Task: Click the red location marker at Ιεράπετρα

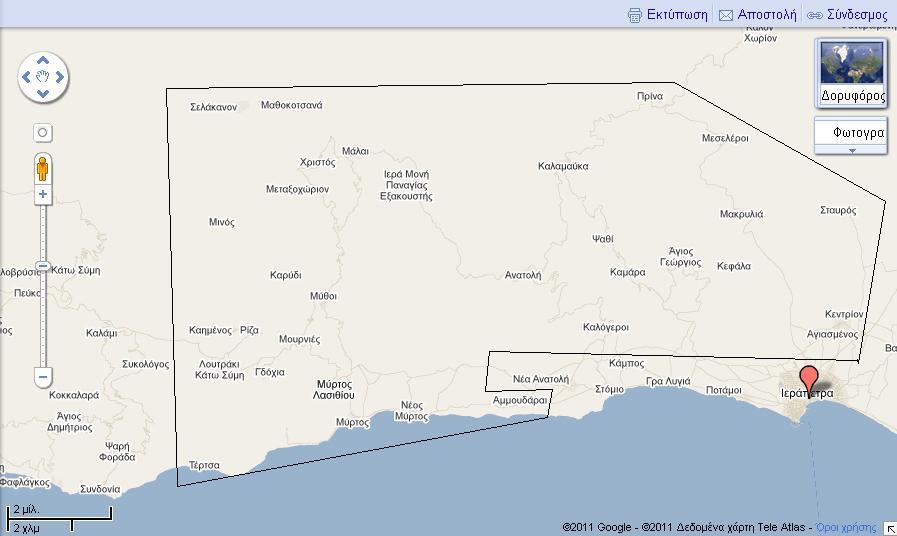Action: click(808, 380)
